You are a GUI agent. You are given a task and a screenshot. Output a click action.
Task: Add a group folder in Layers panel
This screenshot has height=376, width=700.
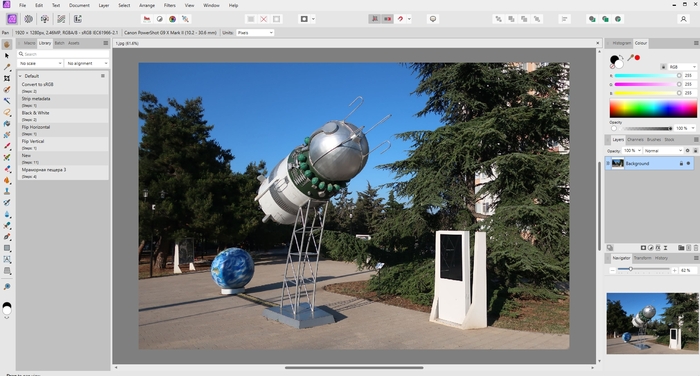[681, 248]
